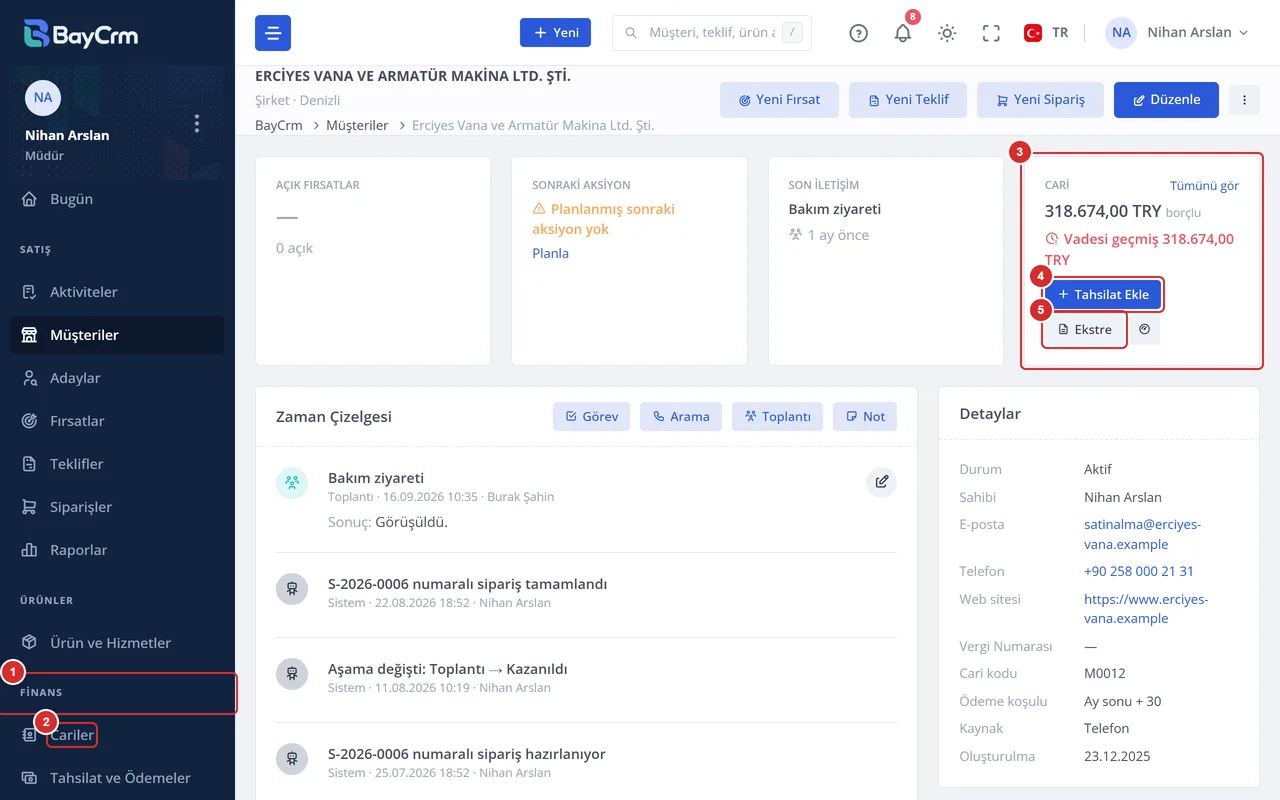Open the sidebar profile three-dot menu
This screenshot has height=800, width=1280.
click(197, 123)
